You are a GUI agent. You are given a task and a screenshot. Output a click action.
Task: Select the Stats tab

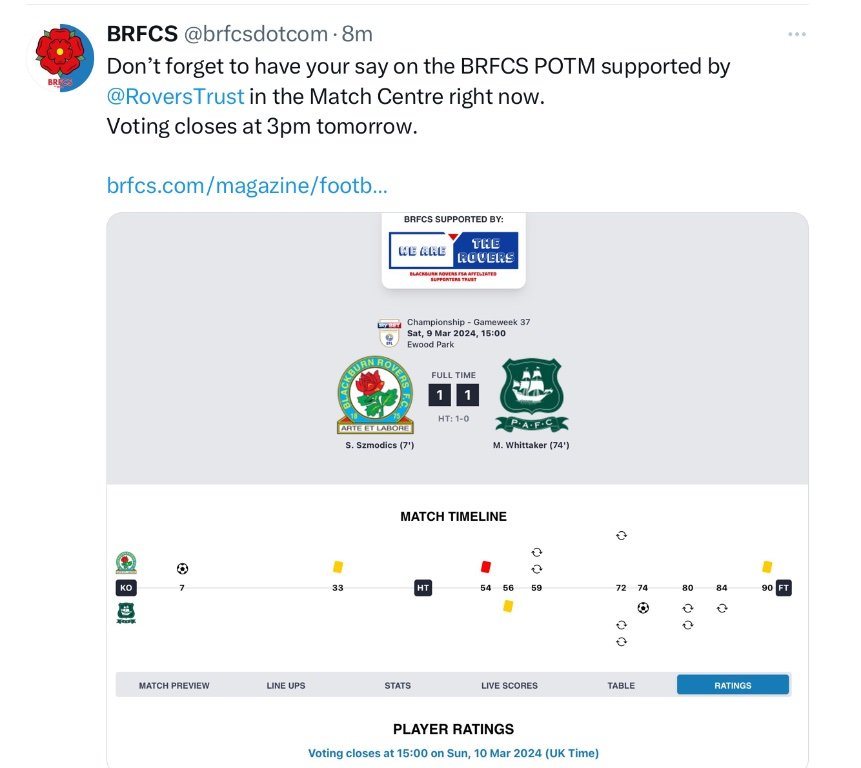tap(398, 685)
